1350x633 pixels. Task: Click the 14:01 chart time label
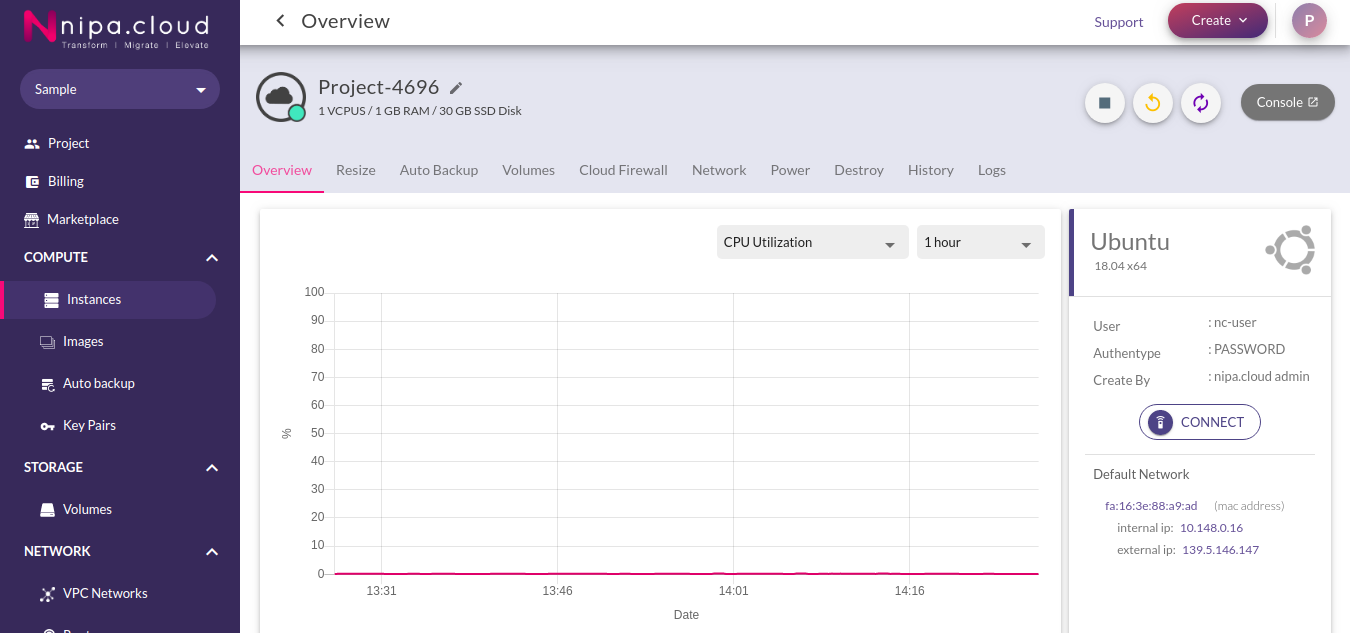[x=733, y=591]
